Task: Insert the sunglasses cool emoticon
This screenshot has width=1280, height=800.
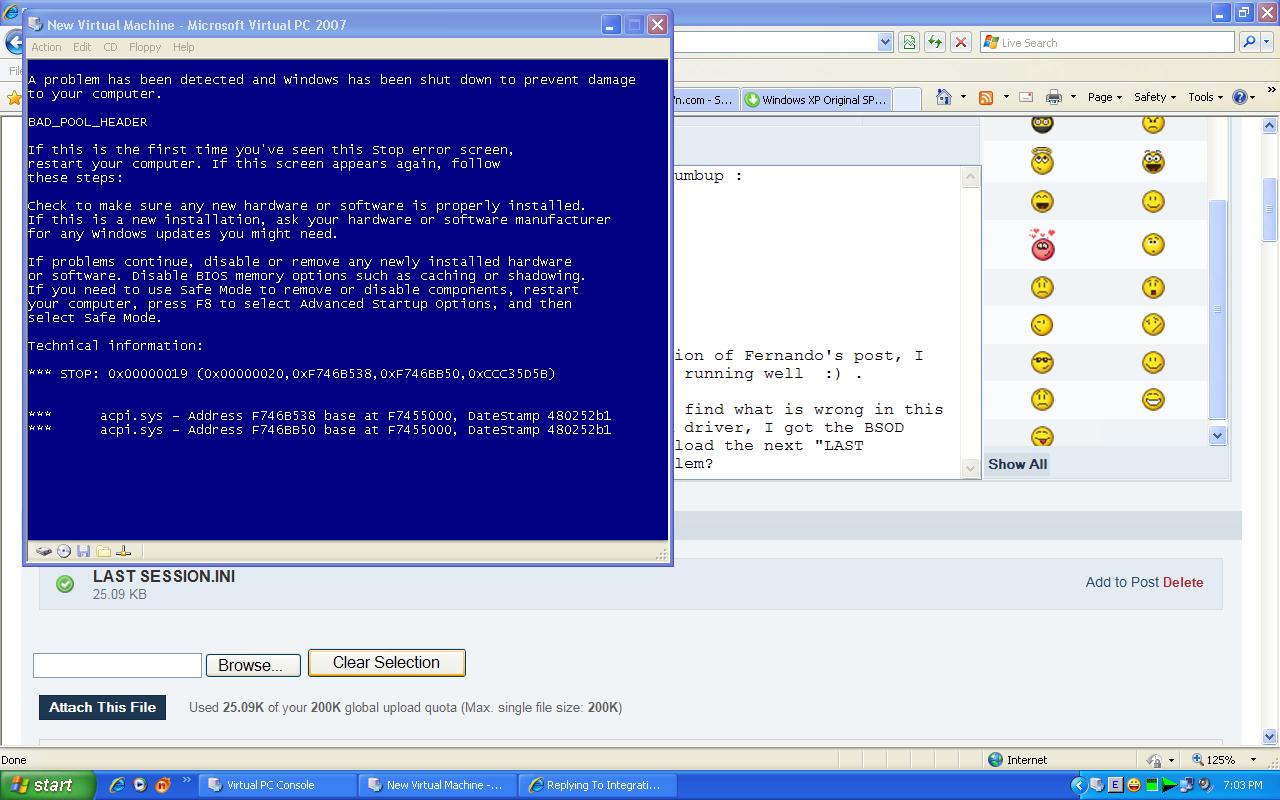Action: pos(1042,362)
